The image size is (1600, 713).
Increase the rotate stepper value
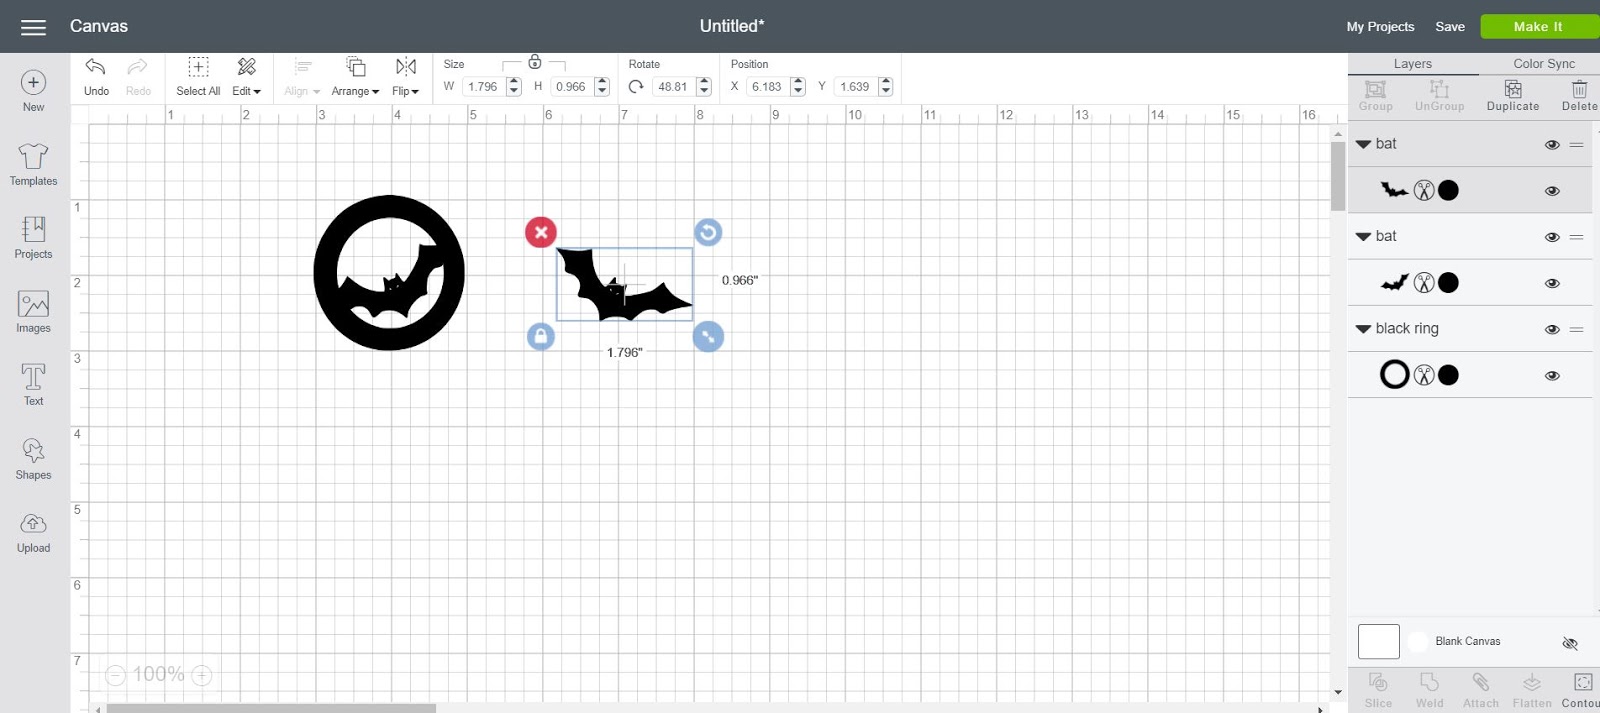(x=704, y=82)
